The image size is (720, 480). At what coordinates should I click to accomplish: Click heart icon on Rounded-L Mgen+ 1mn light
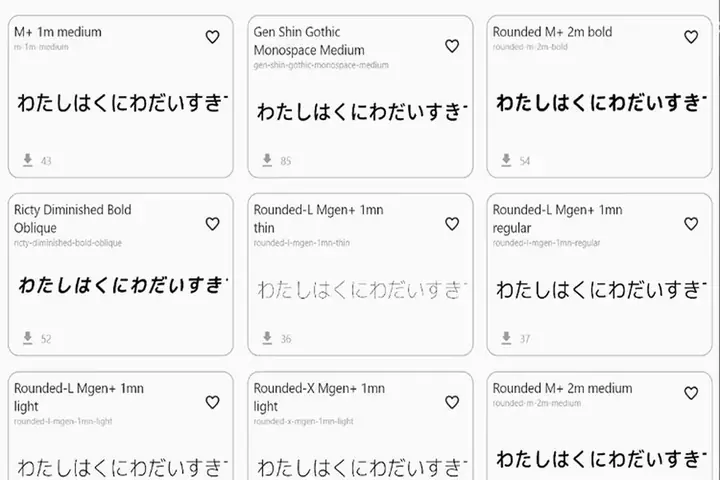coord(212,402)
